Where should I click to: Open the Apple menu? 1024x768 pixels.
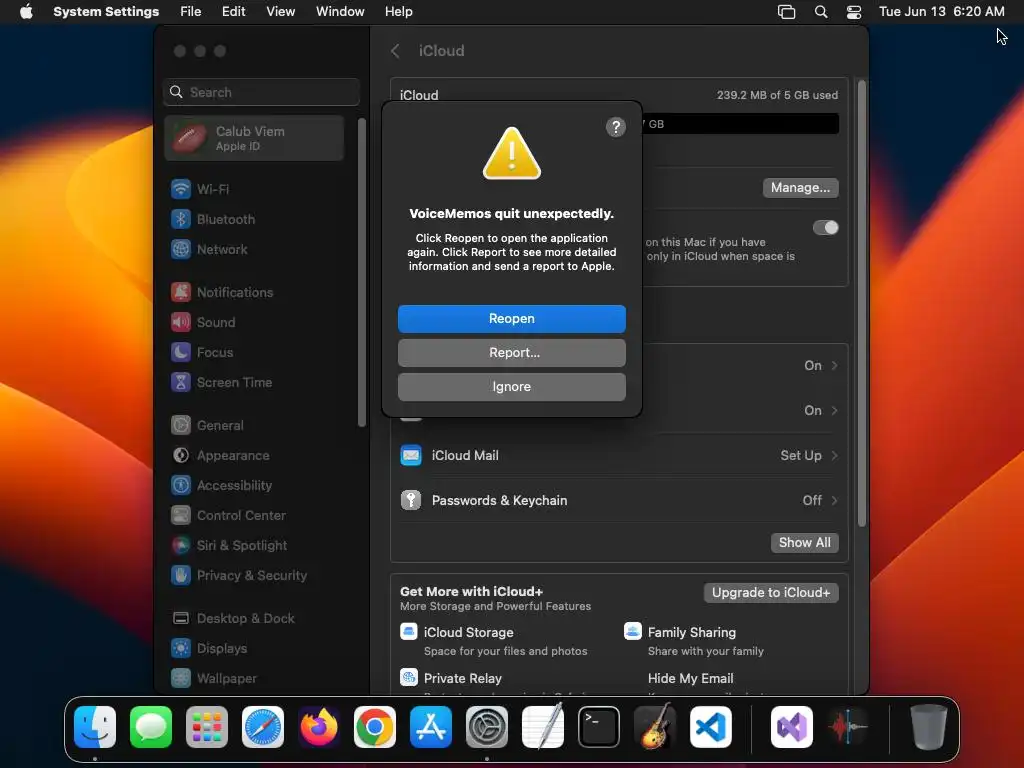26,12
